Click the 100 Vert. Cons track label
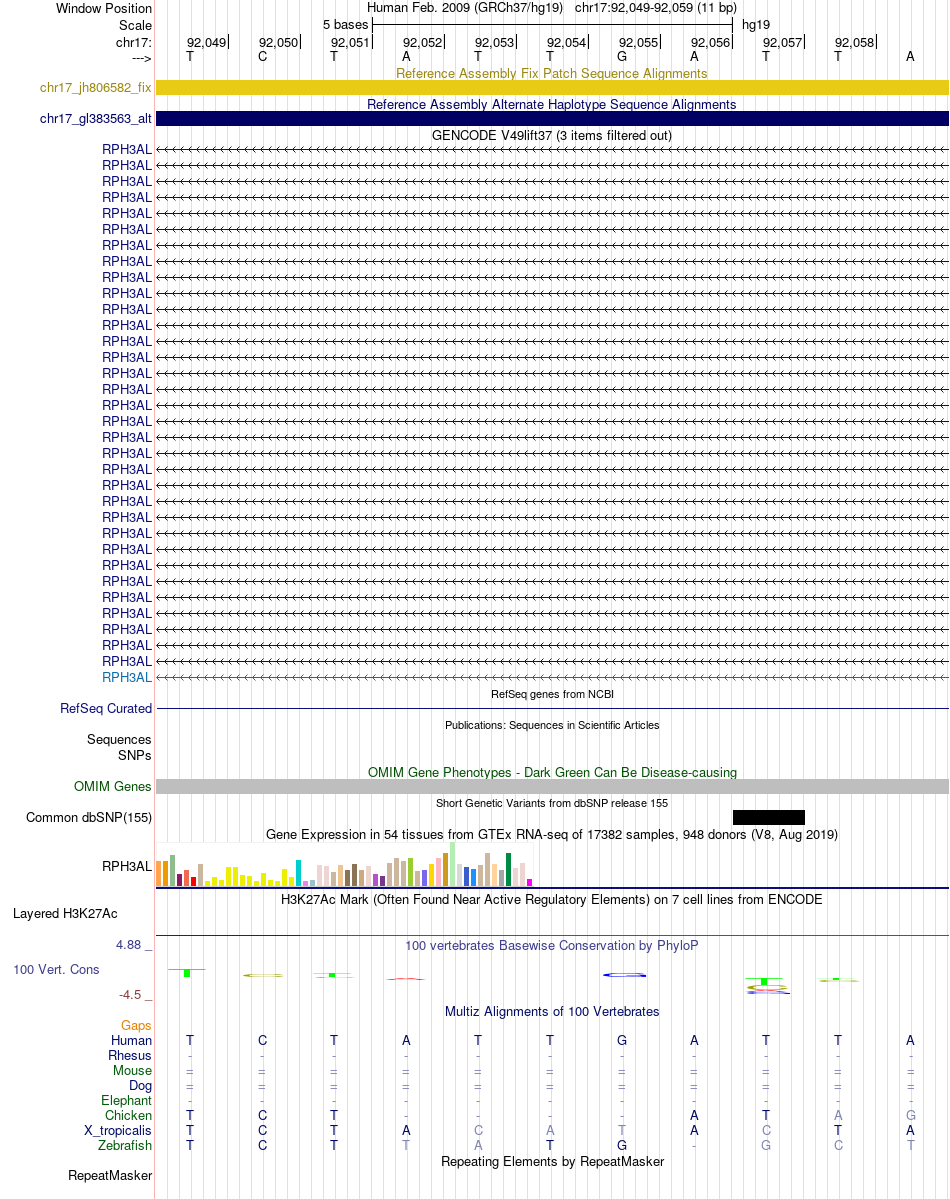The image size is (950, 1199). tap(56, 970)
